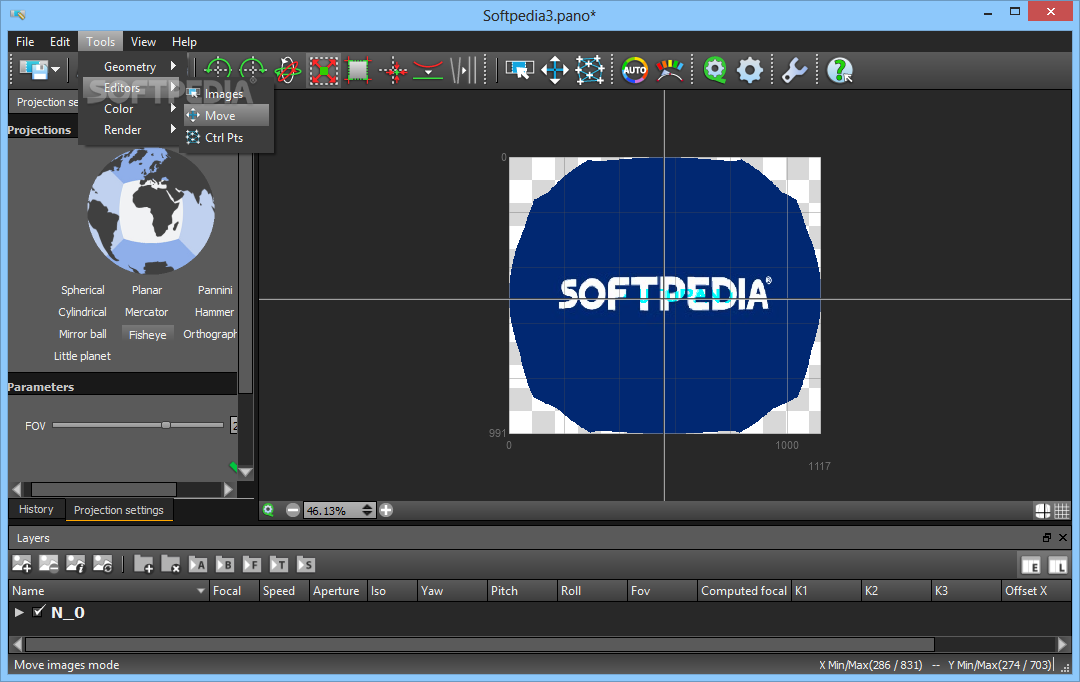Choose Images from Editors submenu
Image resolution: width=1080 pixels, height=682 pixels.
click(x=227, y=94)
